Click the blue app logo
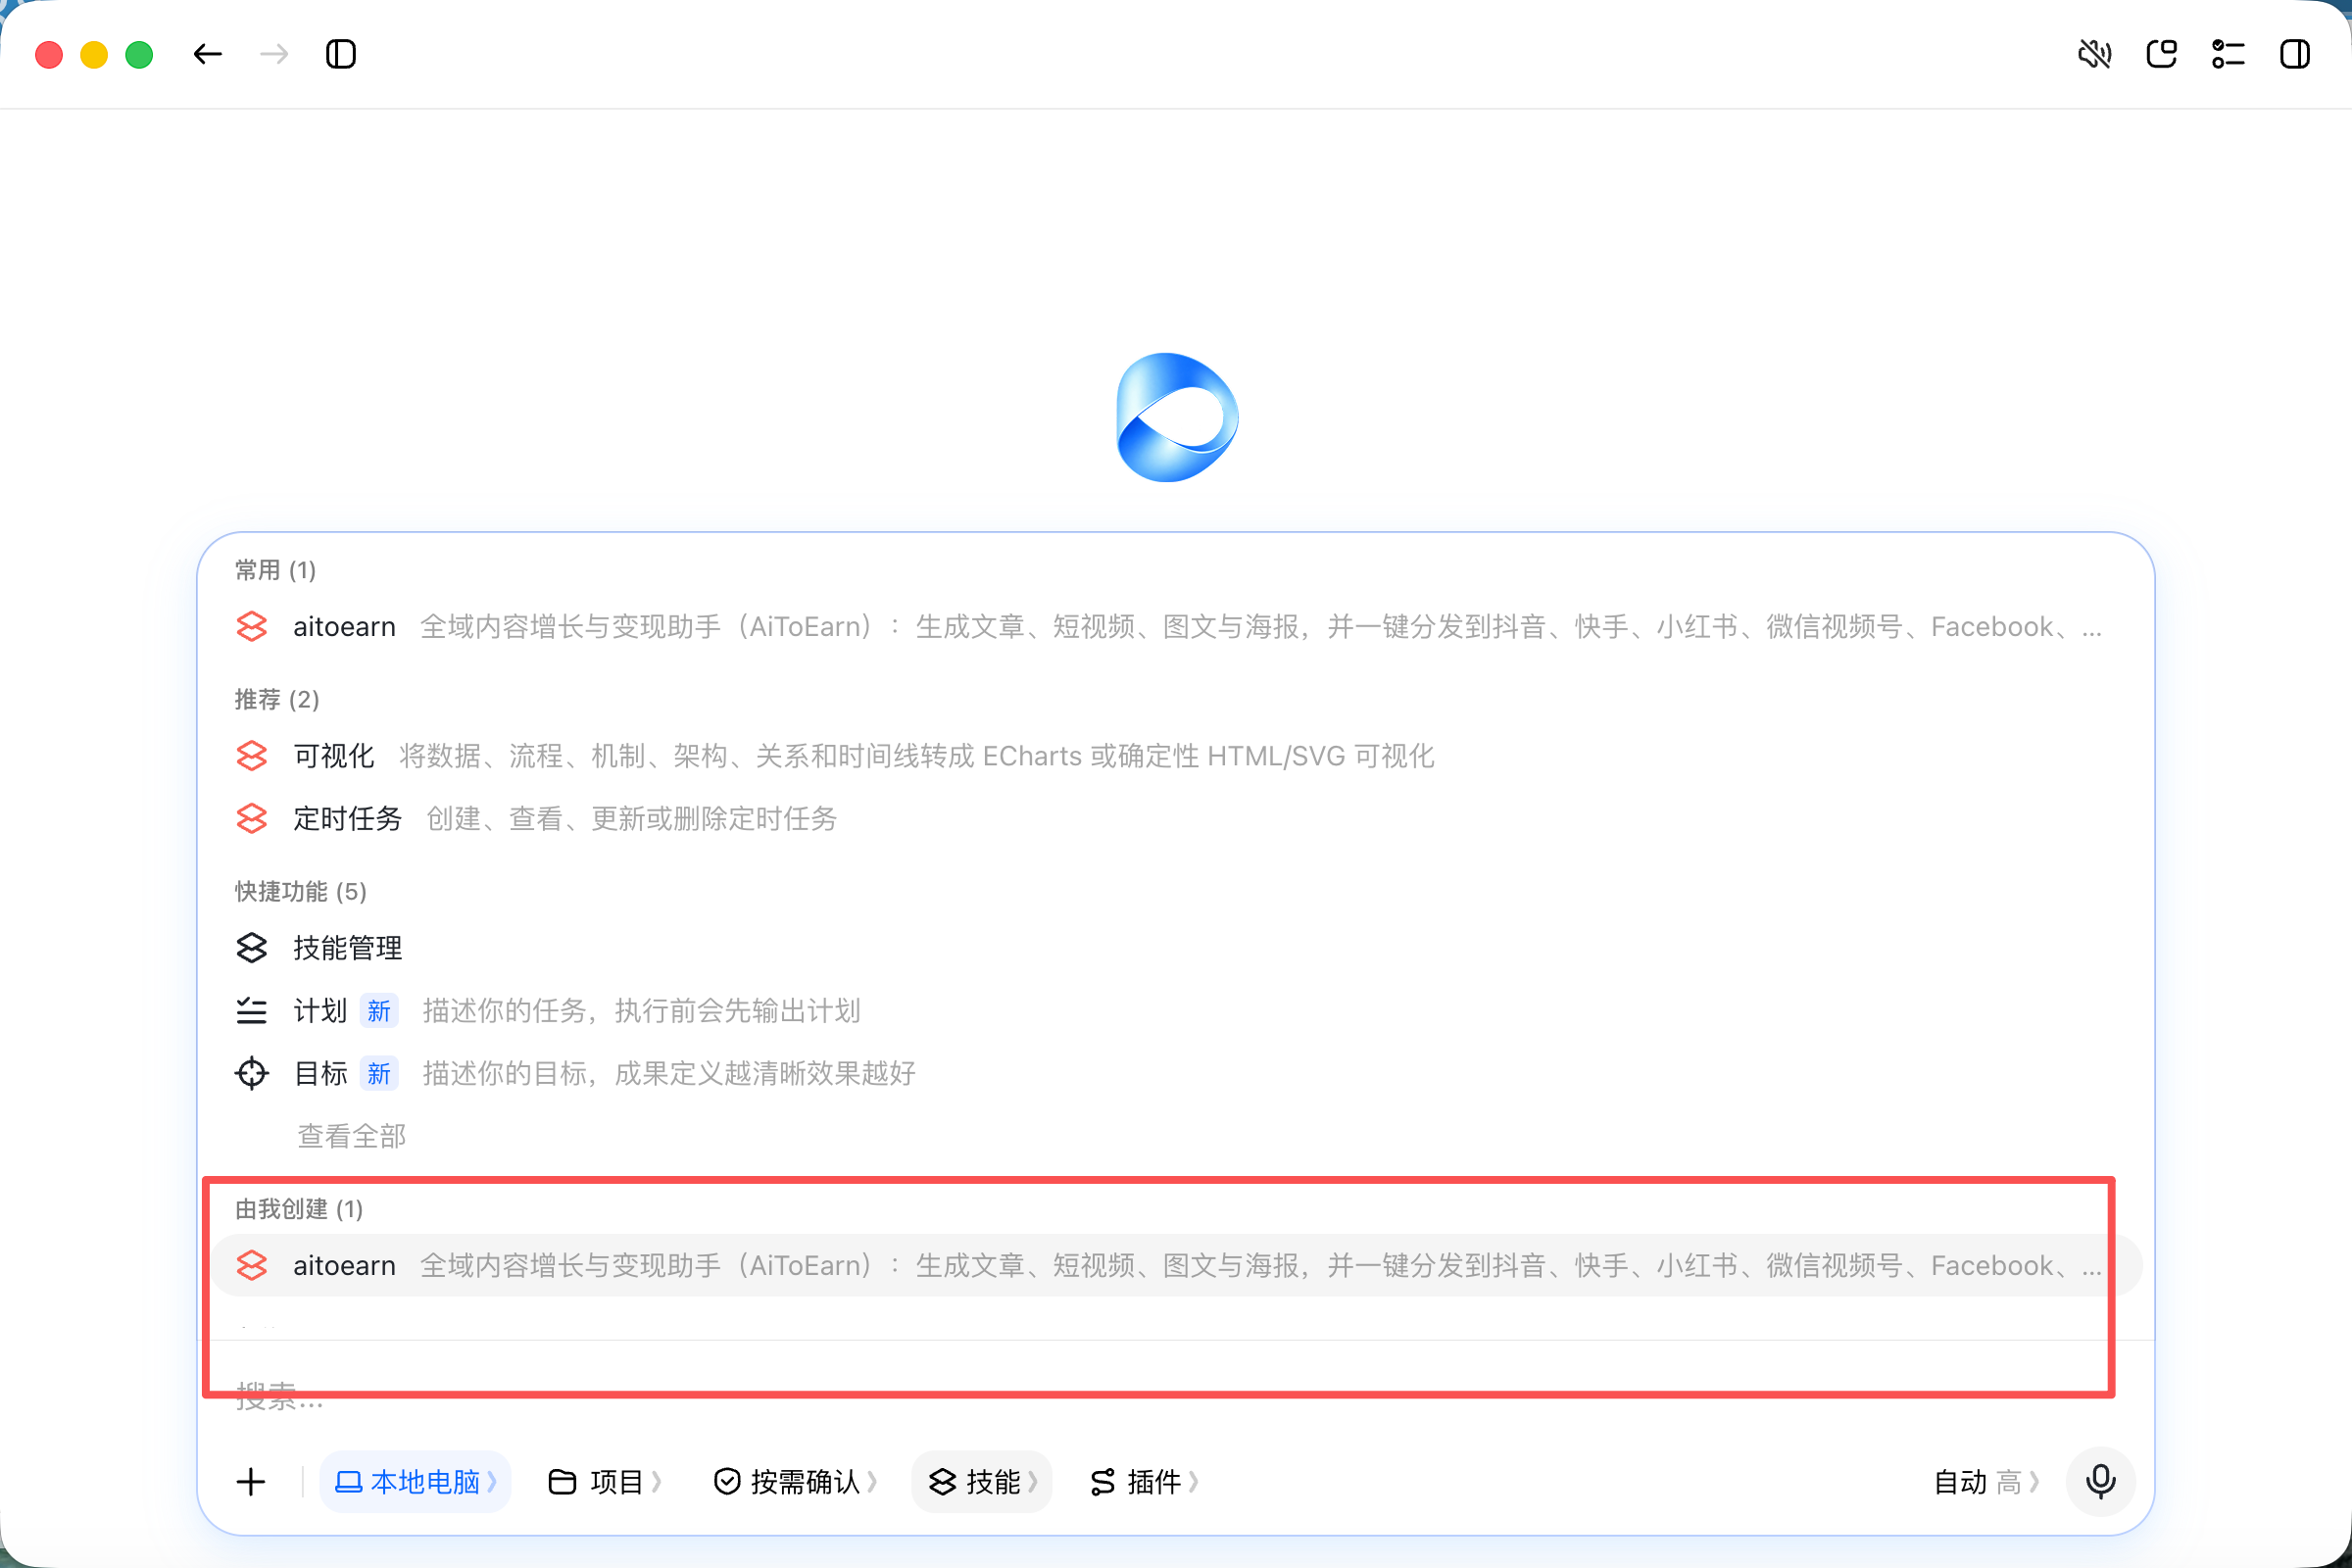The image size is (2352, 1568). pos(1177,418)
